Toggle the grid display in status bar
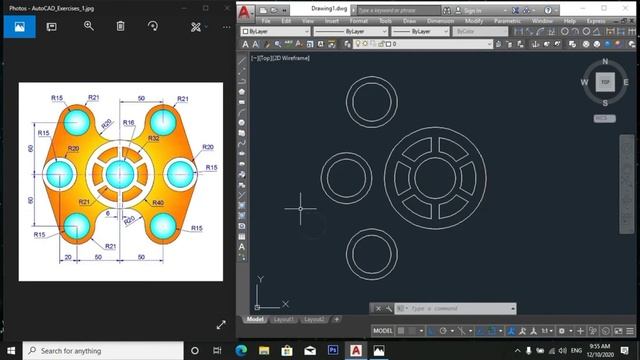The image size is (640, 360). click(x=401, y=331)
